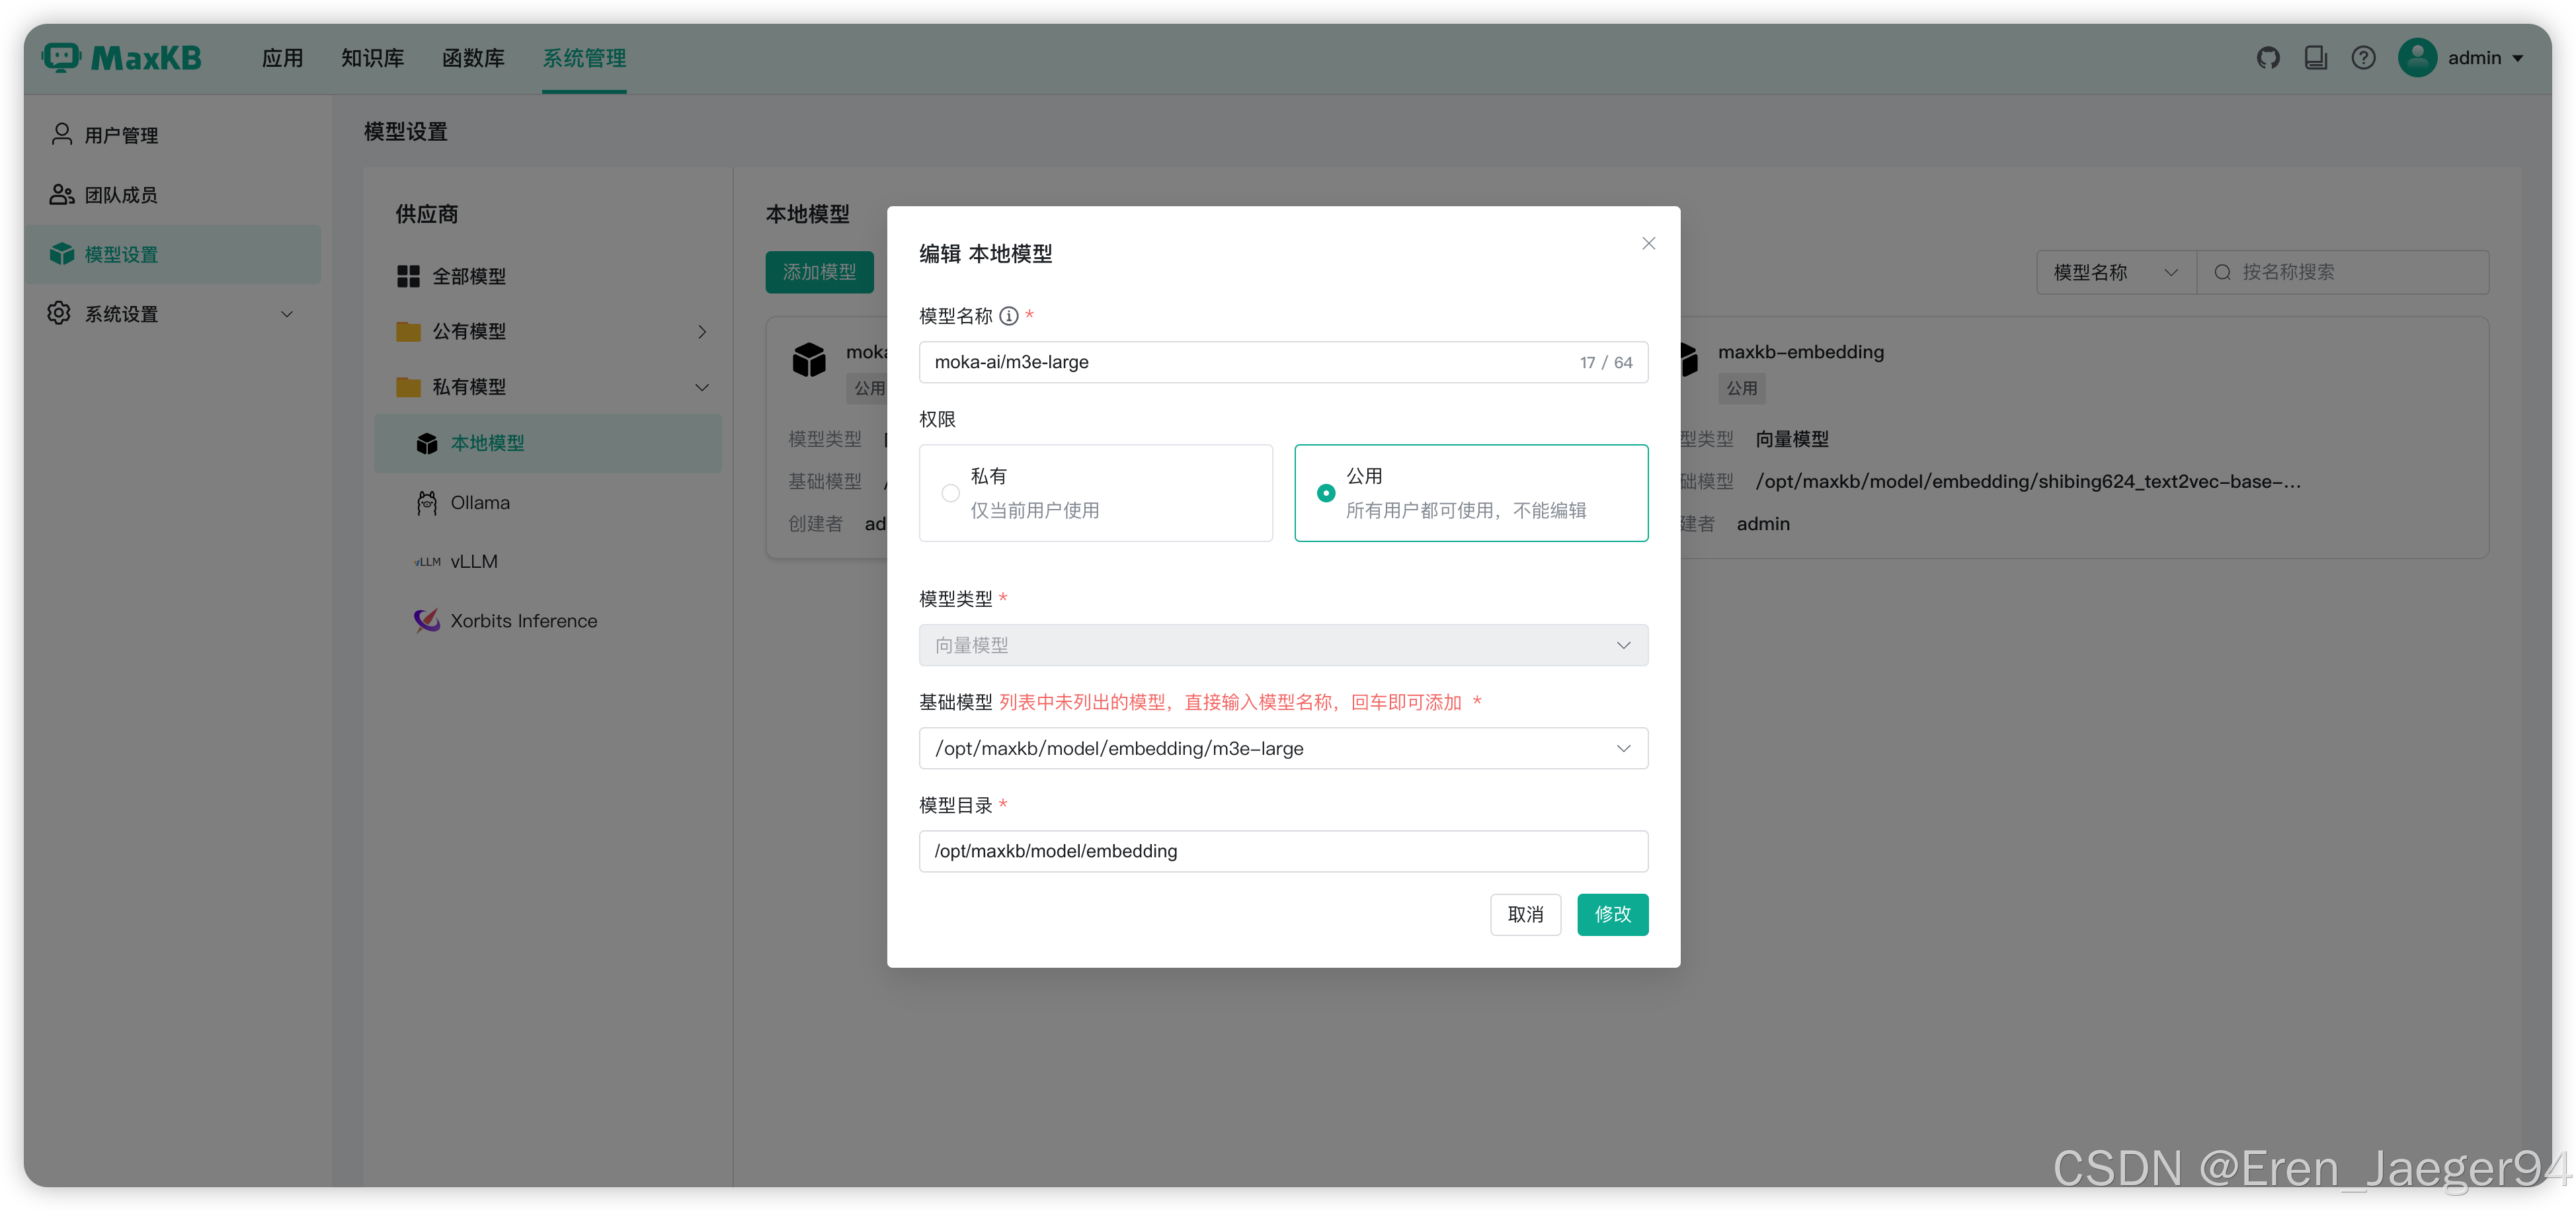Click the moka model card cube icon

[x=809, y=359]
